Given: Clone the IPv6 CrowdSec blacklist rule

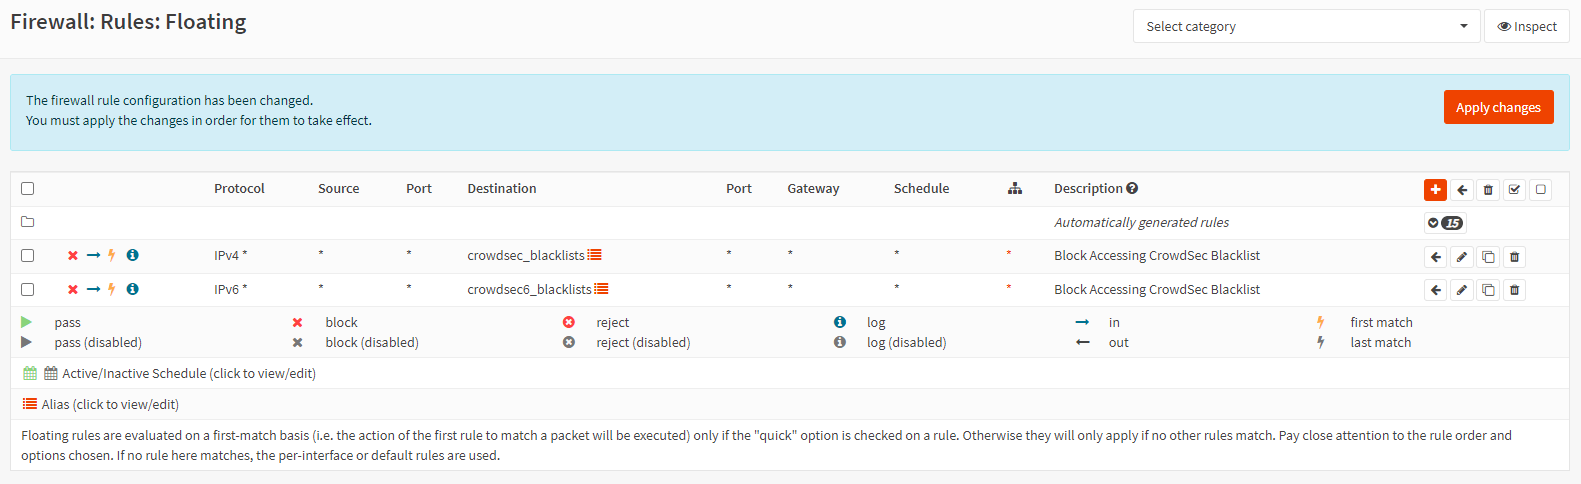Looking at the screenshot, I should coord(1488,290).
